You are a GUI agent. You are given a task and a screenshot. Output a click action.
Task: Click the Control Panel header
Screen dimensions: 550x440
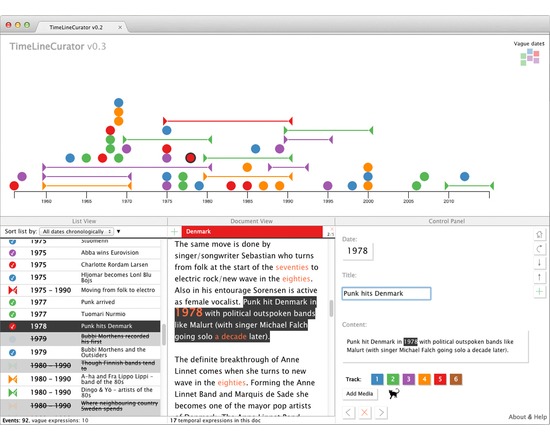pos(447,221)
